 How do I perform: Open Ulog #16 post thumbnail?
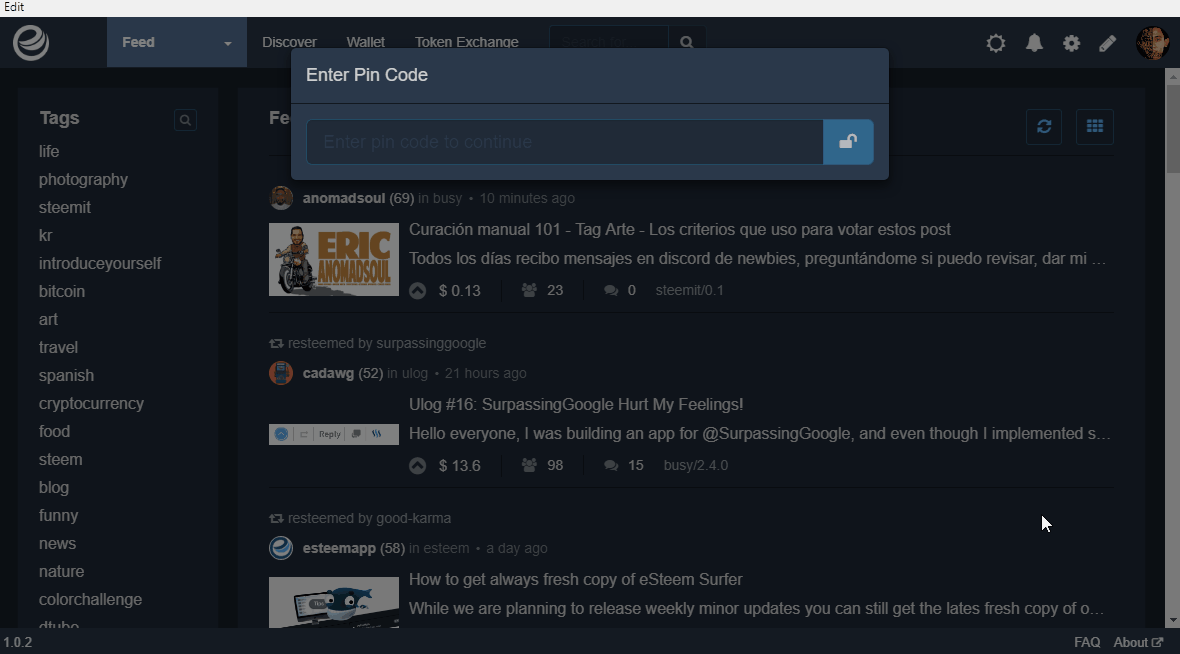click(333, 434)
